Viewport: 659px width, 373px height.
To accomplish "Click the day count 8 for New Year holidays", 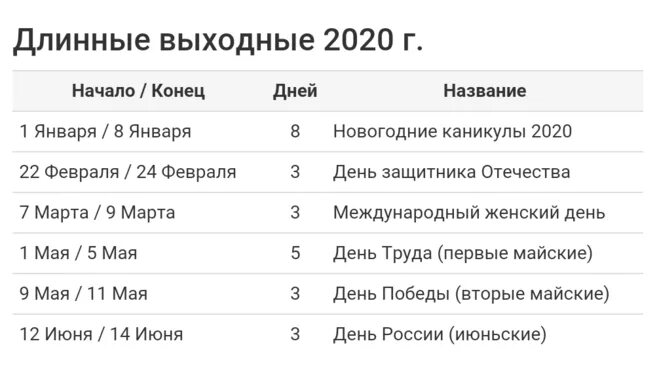I will click(295, 131).
